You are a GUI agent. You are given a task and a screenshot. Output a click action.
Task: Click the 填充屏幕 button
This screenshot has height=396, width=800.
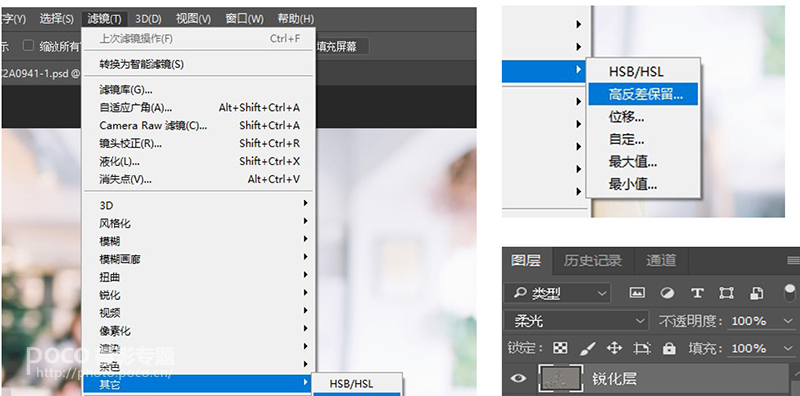tap(341, 47)
